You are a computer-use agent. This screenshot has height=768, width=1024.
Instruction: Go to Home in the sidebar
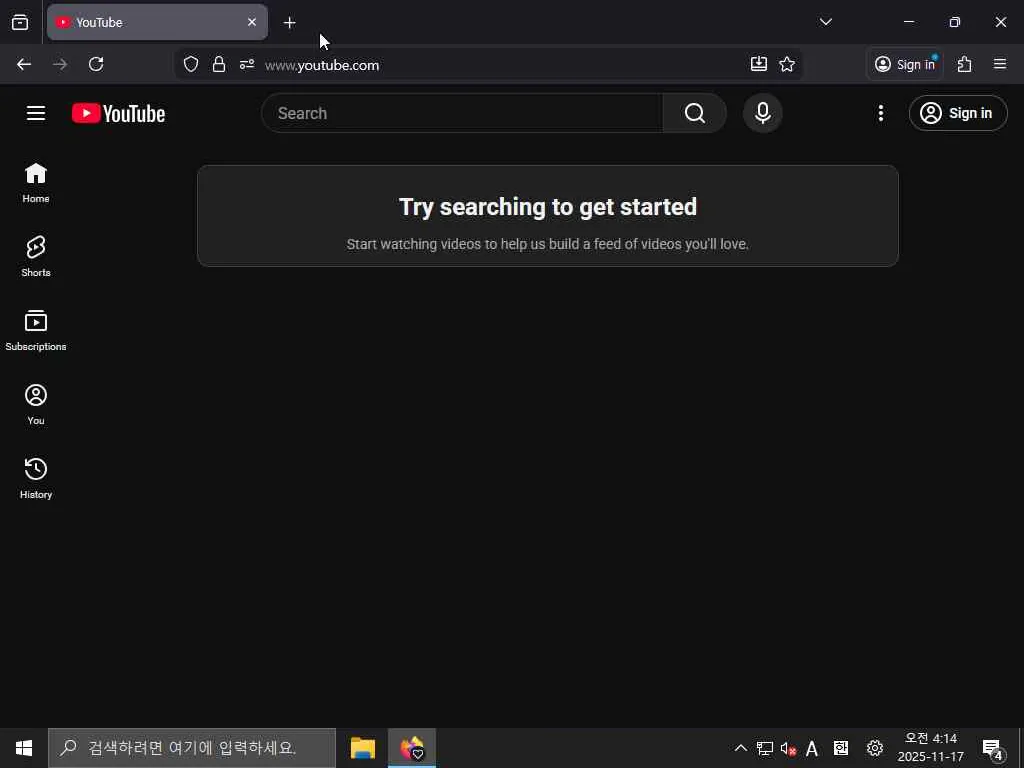(36, 183)
